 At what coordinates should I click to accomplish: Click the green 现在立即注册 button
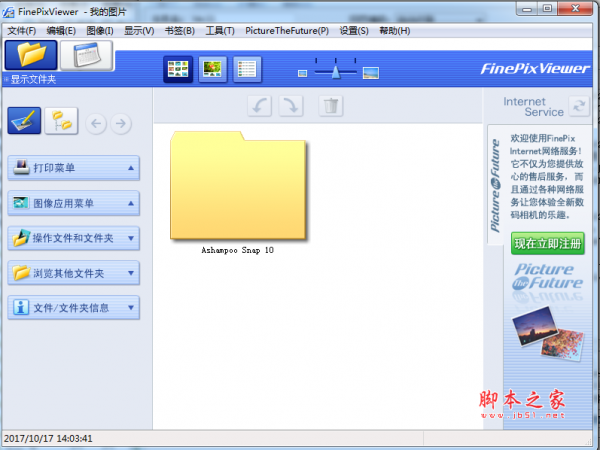coord(548,243)
